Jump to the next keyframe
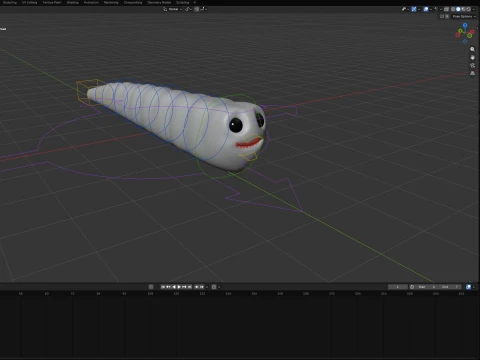Screen dimensions: 480x360 [x=184, y=287]
